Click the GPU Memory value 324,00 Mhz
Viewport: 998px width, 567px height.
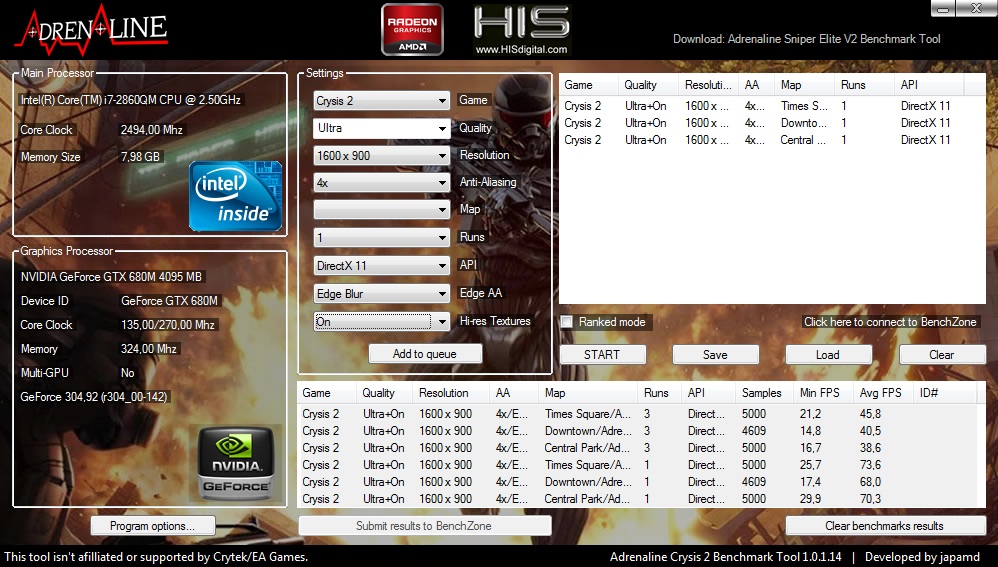pos(149,349)
